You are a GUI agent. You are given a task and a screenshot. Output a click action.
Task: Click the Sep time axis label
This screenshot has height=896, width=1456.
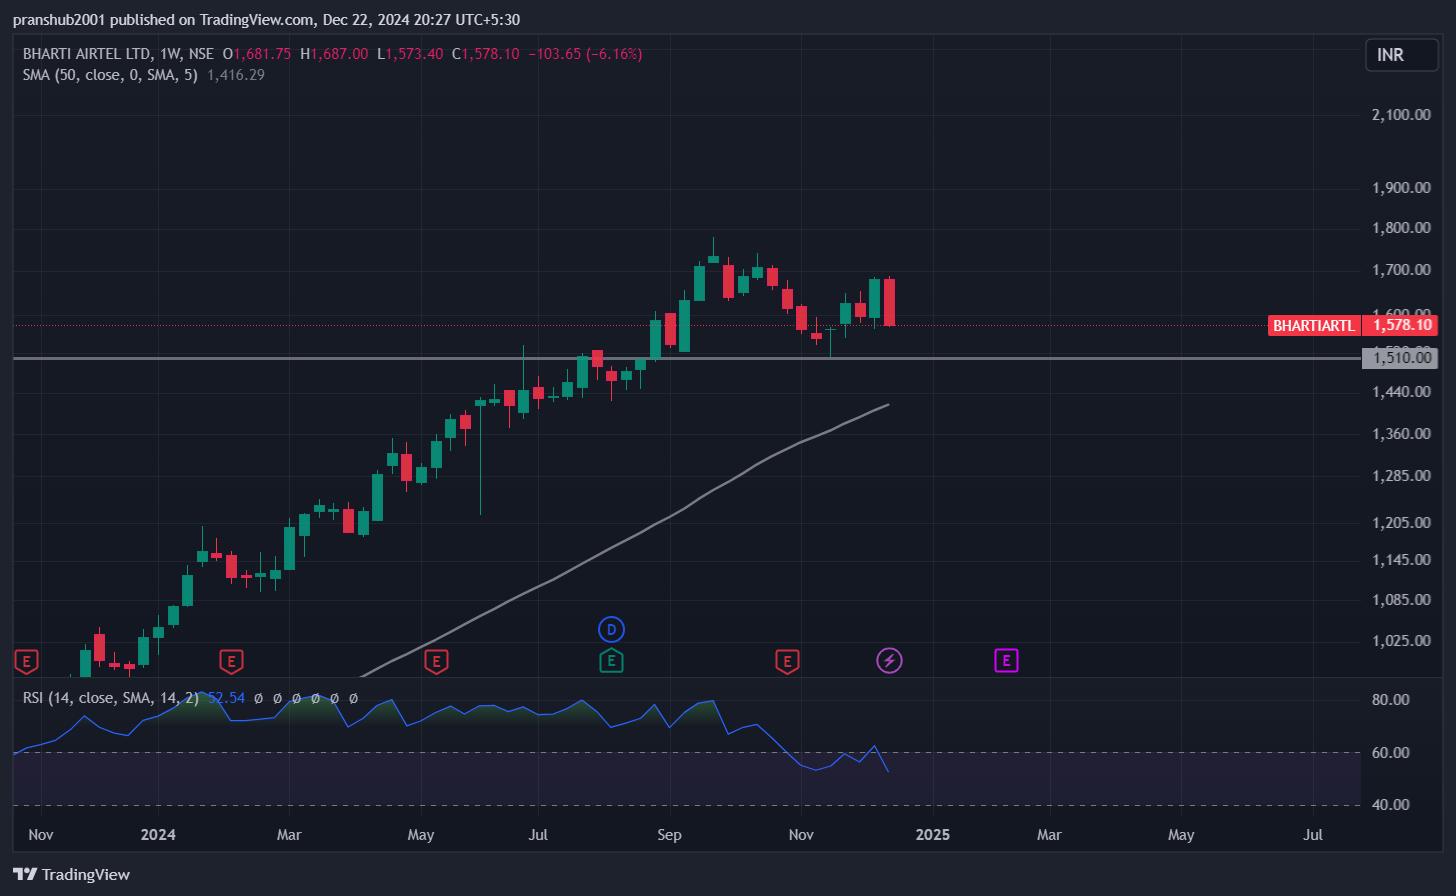pos(669,835)
